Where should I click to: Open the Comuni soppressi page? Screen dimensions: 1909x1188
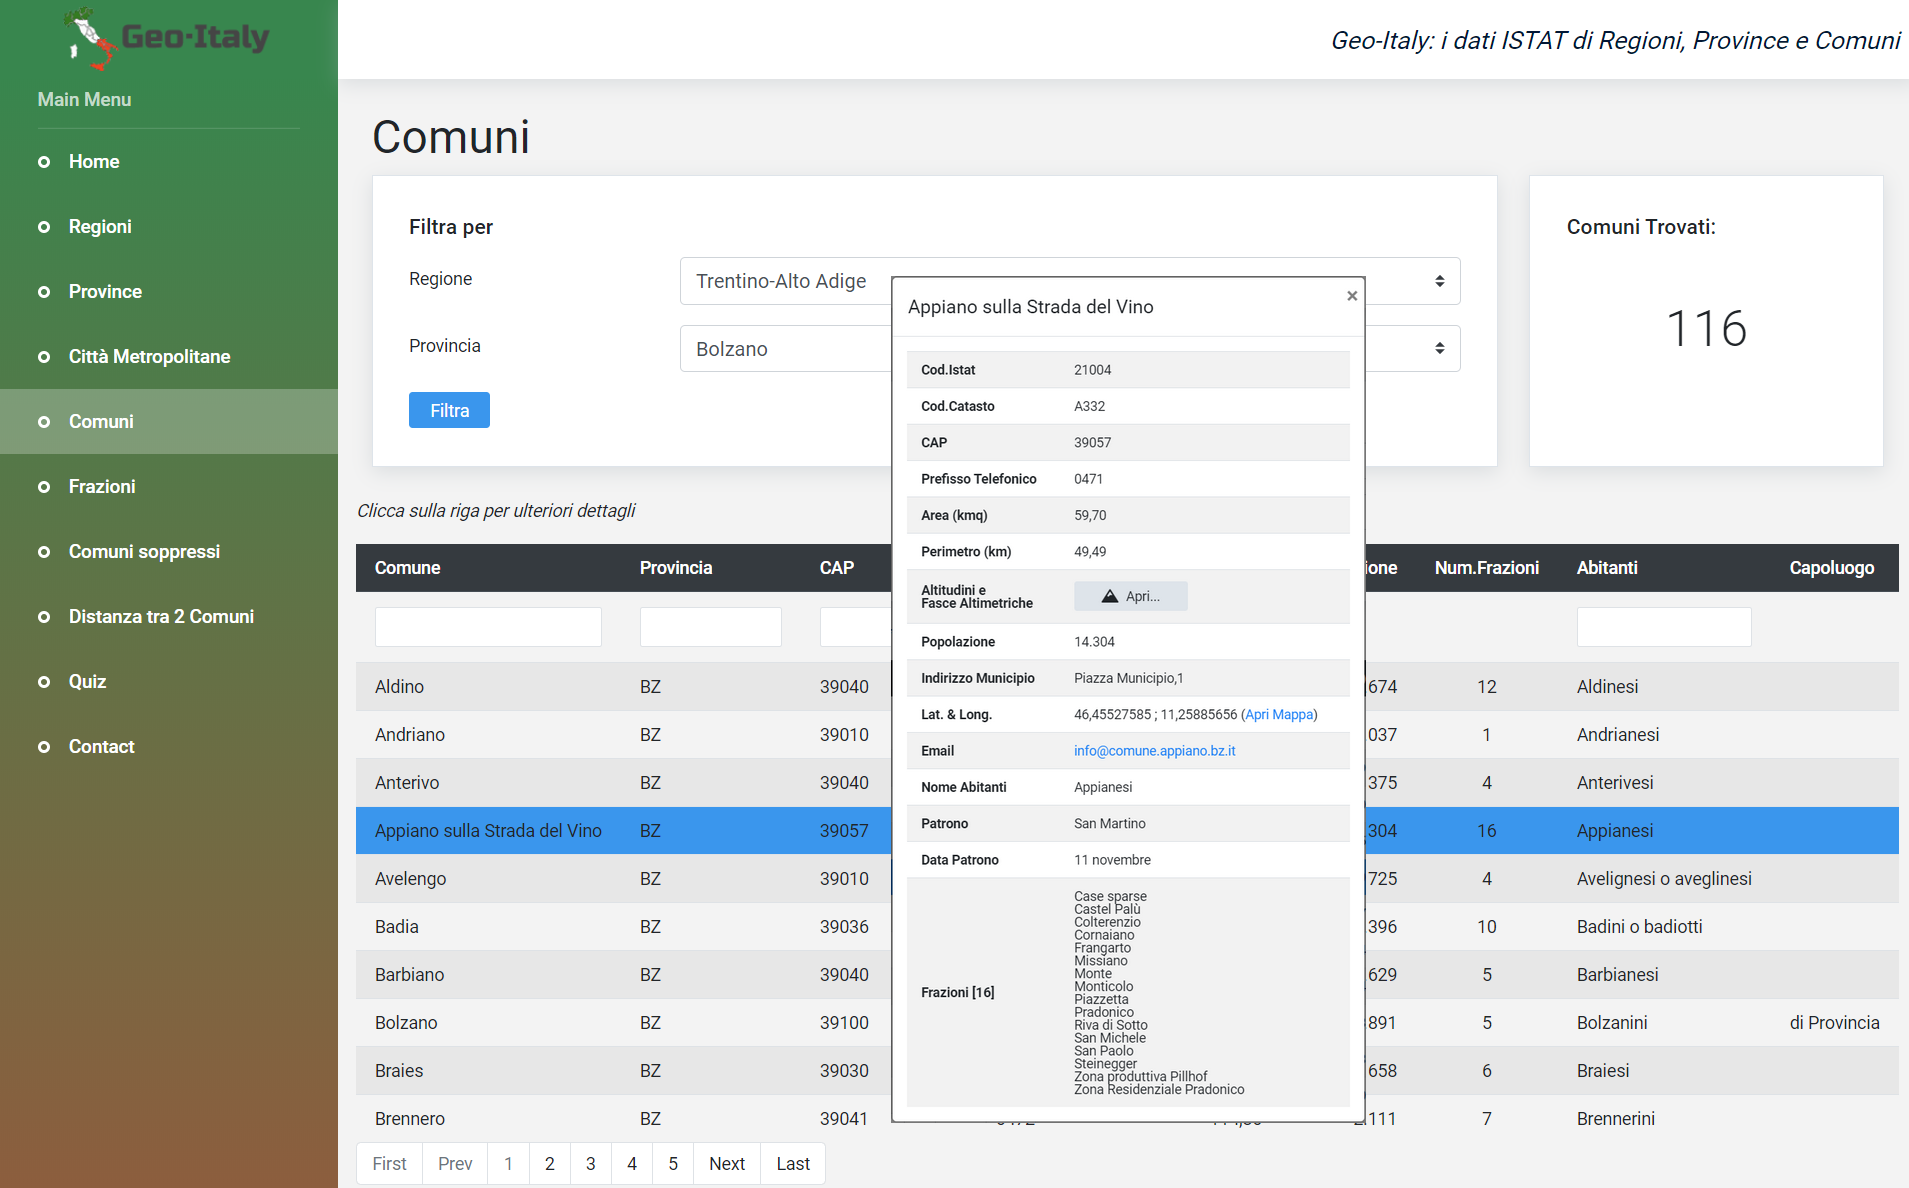tap(144, 552)
